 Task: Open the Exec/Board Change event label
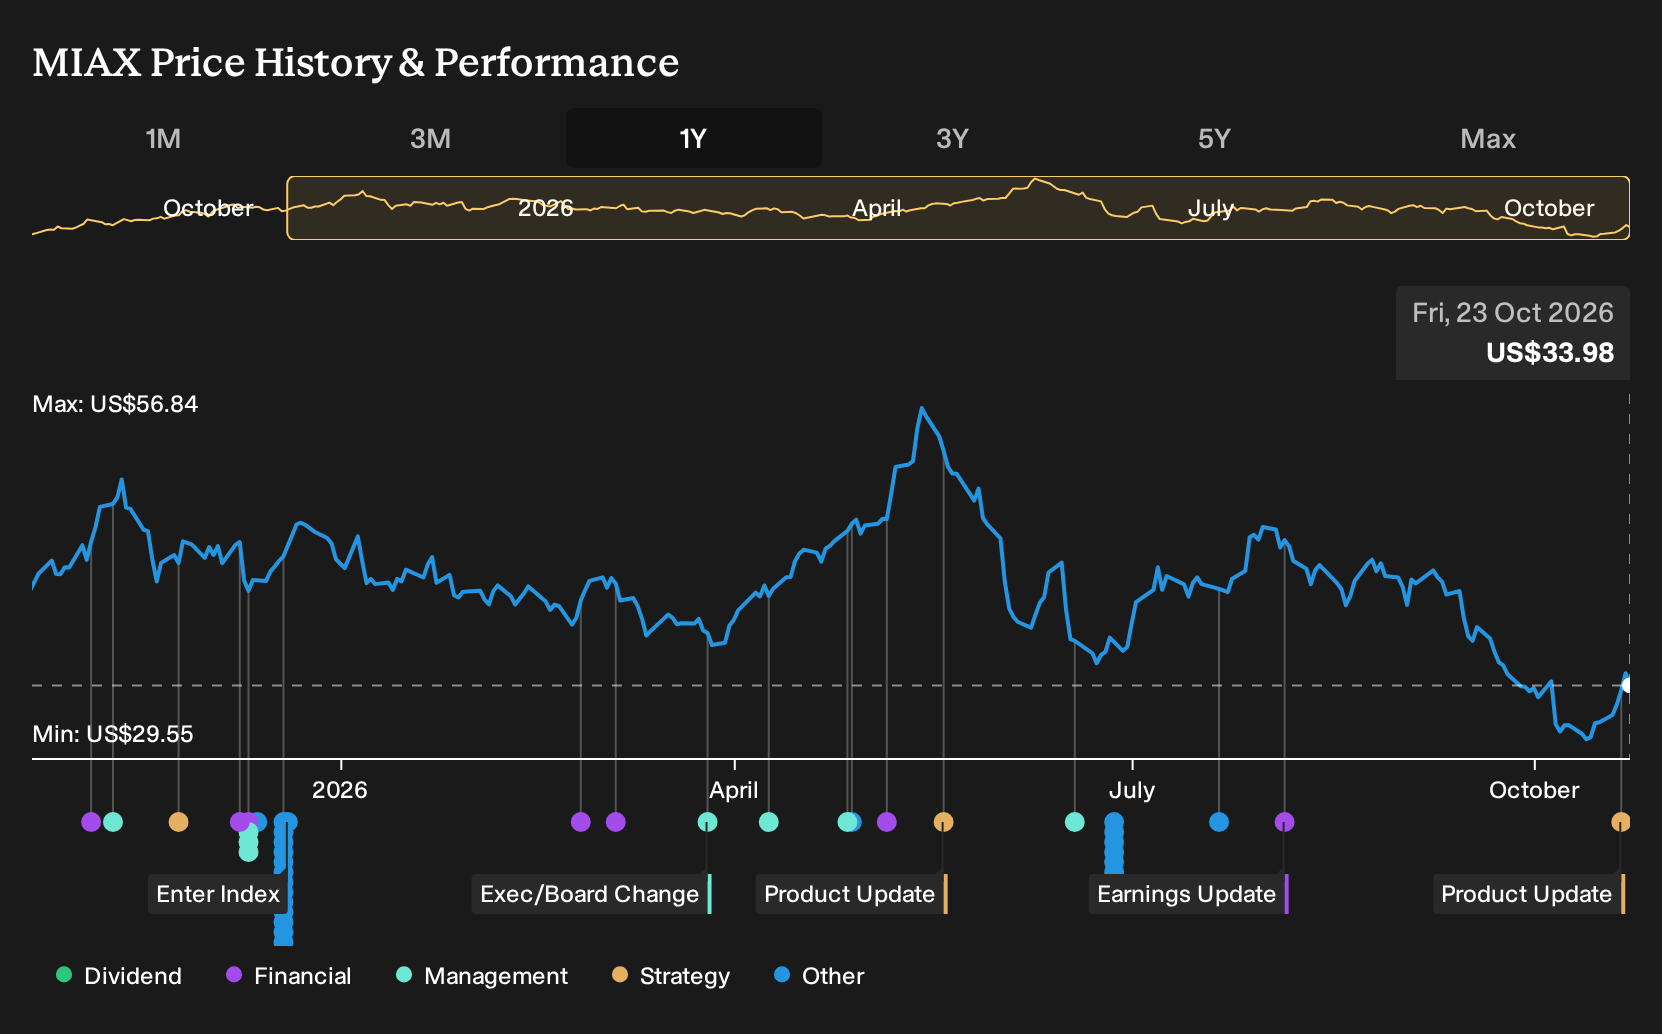coord(591,894)
